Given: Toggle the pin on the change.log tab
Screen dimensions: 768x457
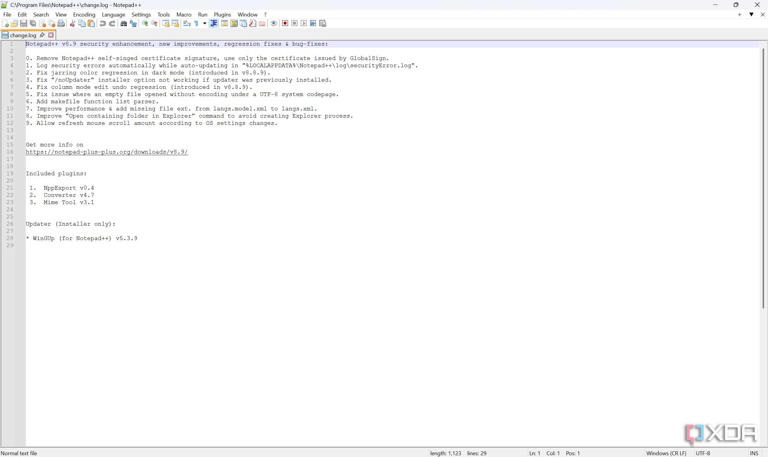Looking at the screenshot, I should point(42,35).
